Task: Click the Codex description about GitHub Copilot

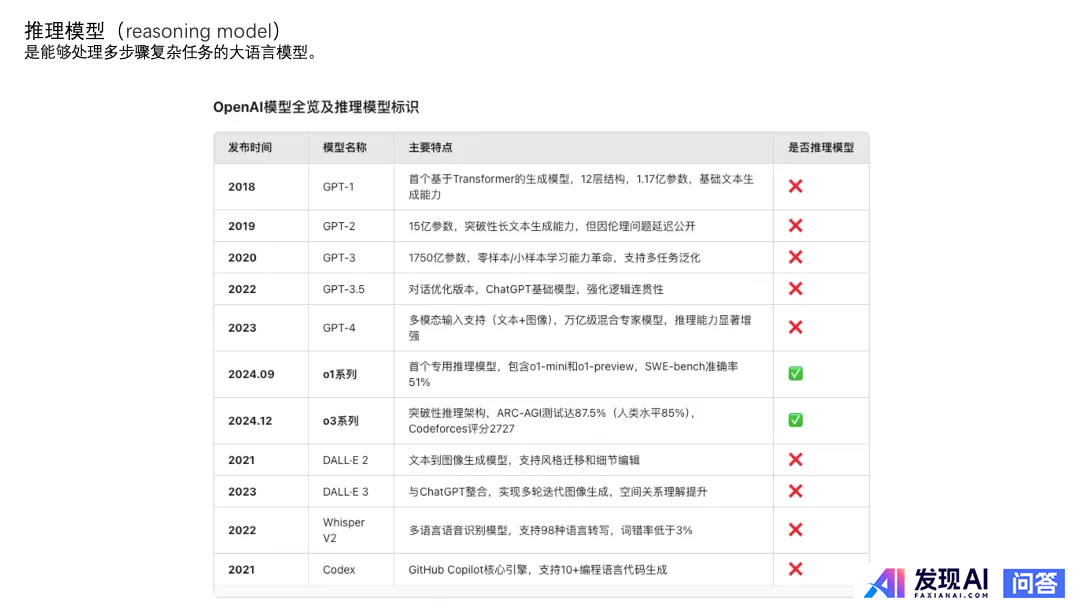Action: [538, 569]
